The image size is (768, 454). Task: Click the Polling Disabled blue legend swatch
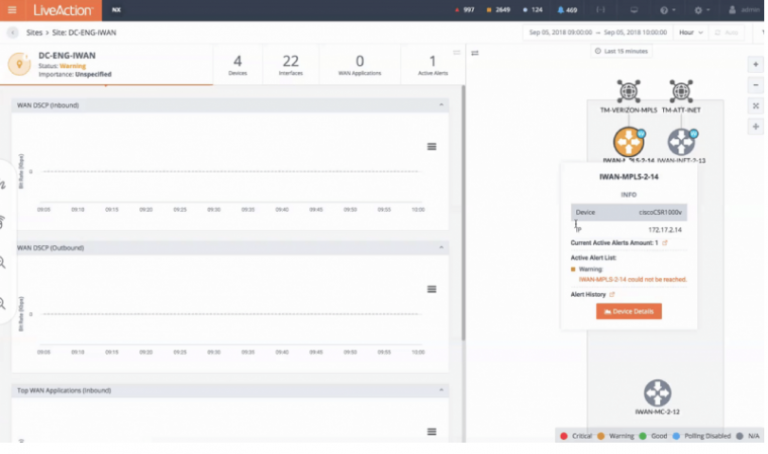click(x=676, y=436)
